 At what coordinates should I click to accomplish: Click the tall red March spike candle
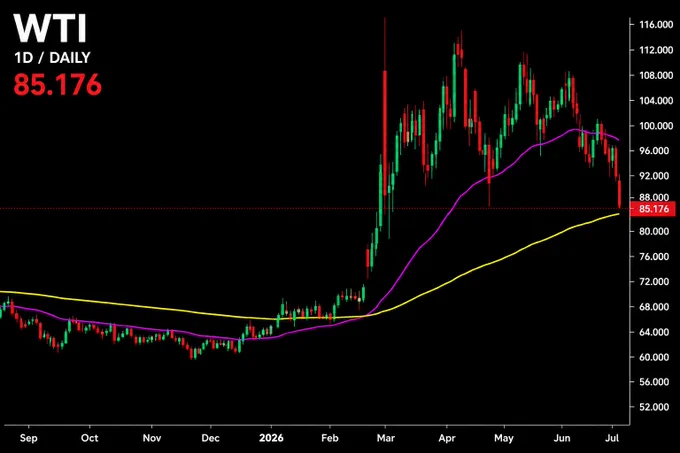[x=385, y=117]
